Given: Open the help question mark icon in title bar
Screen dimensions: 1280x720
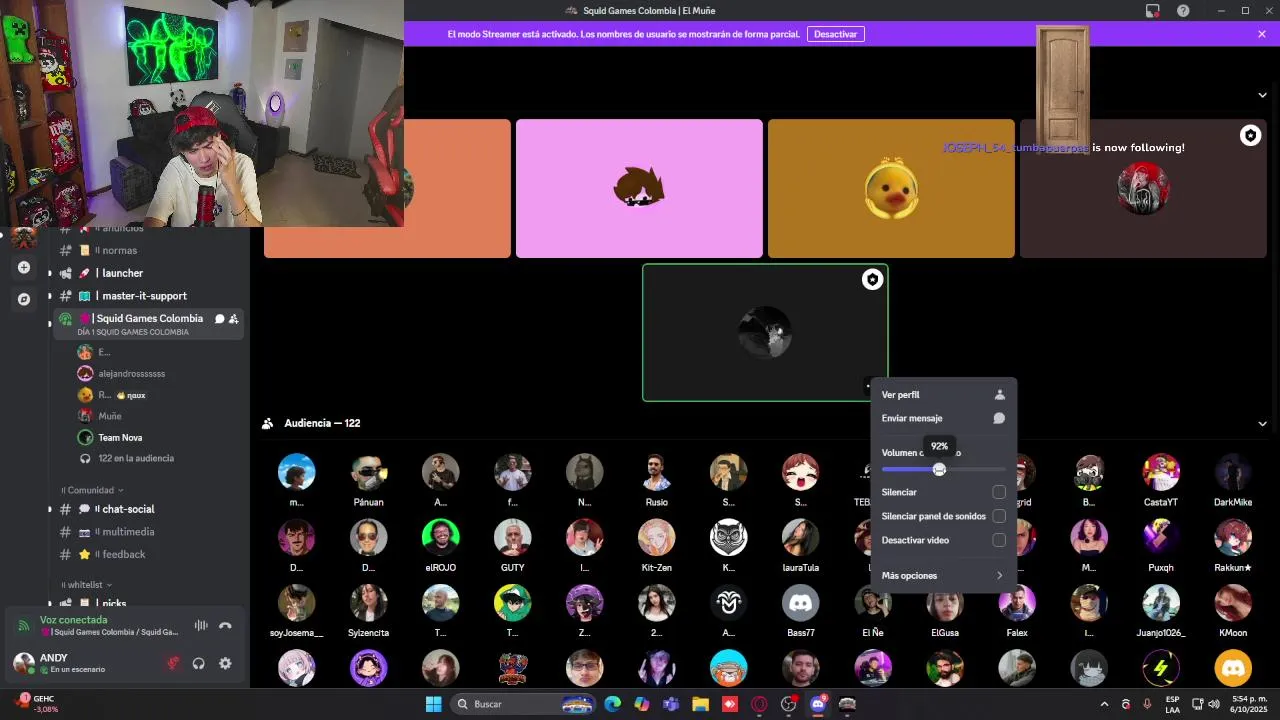Looking at the screenshot, I should [x=1184, y=11].
